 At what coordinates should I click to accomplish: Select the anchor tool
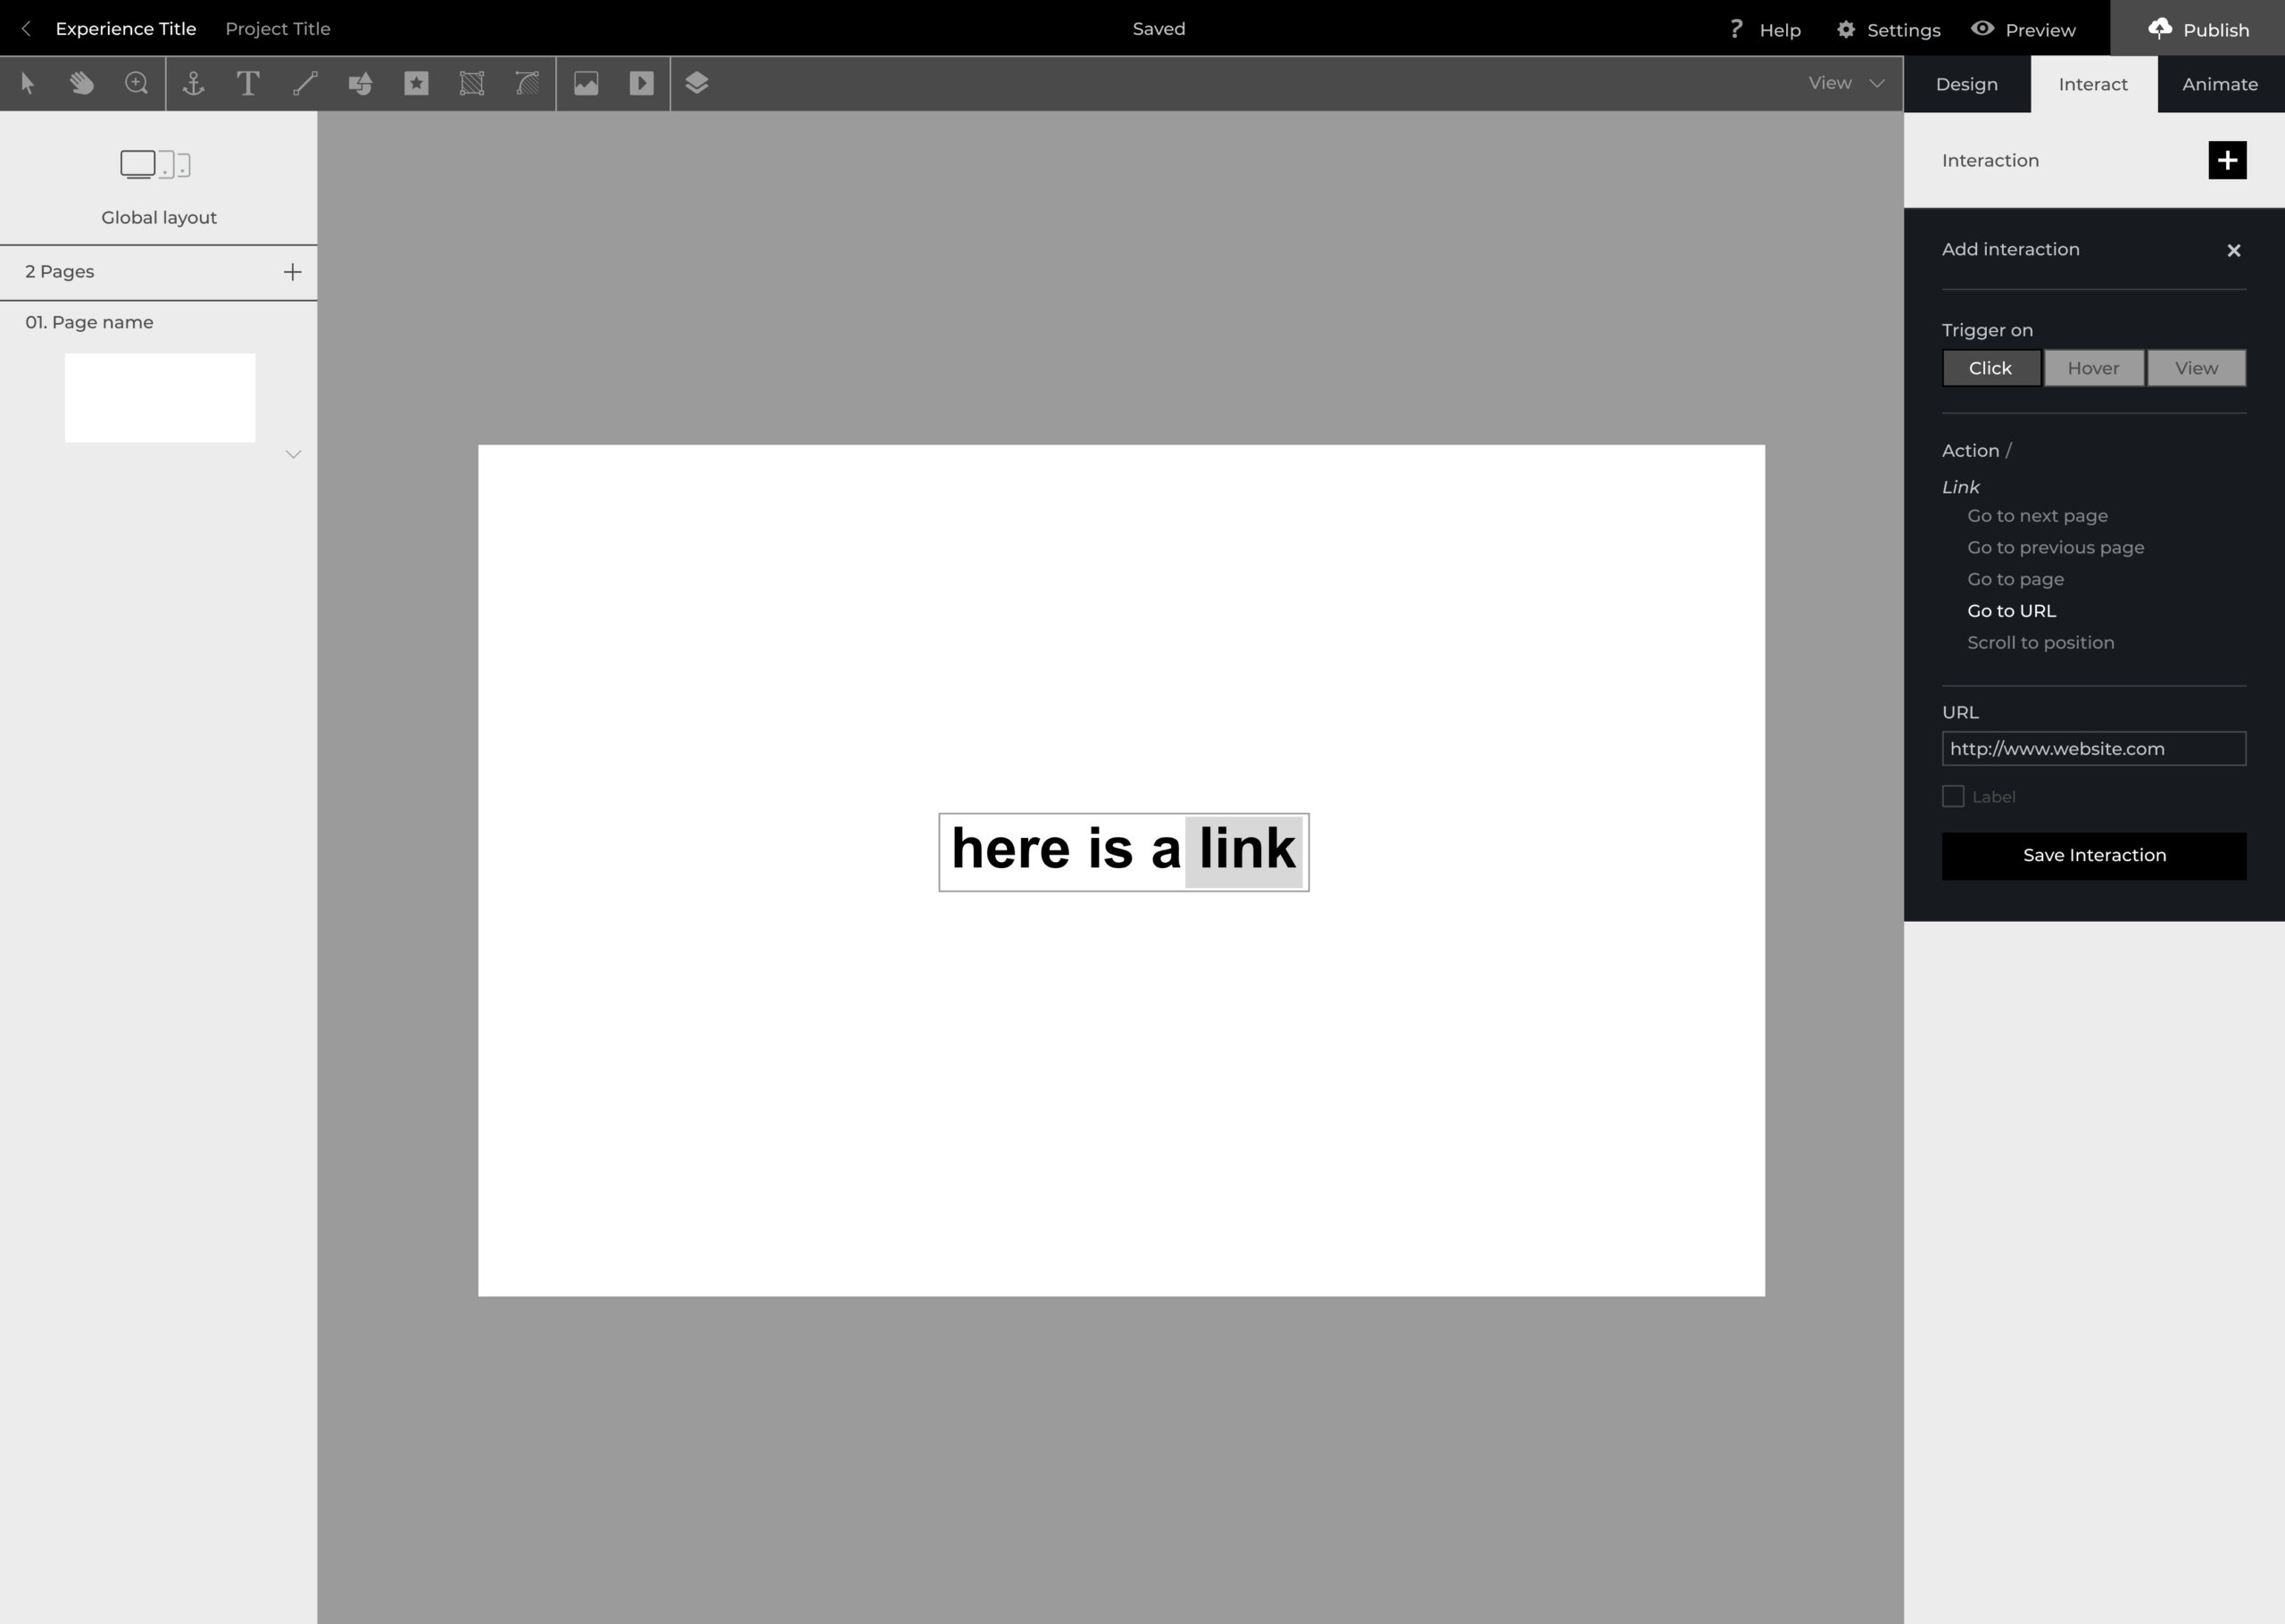[x=193, y=83]
